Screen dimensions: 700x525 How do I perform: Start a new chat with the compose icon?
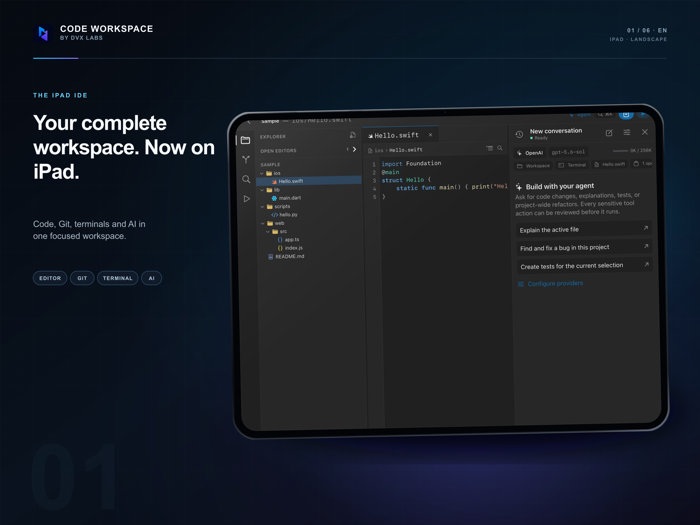point(609,133)
